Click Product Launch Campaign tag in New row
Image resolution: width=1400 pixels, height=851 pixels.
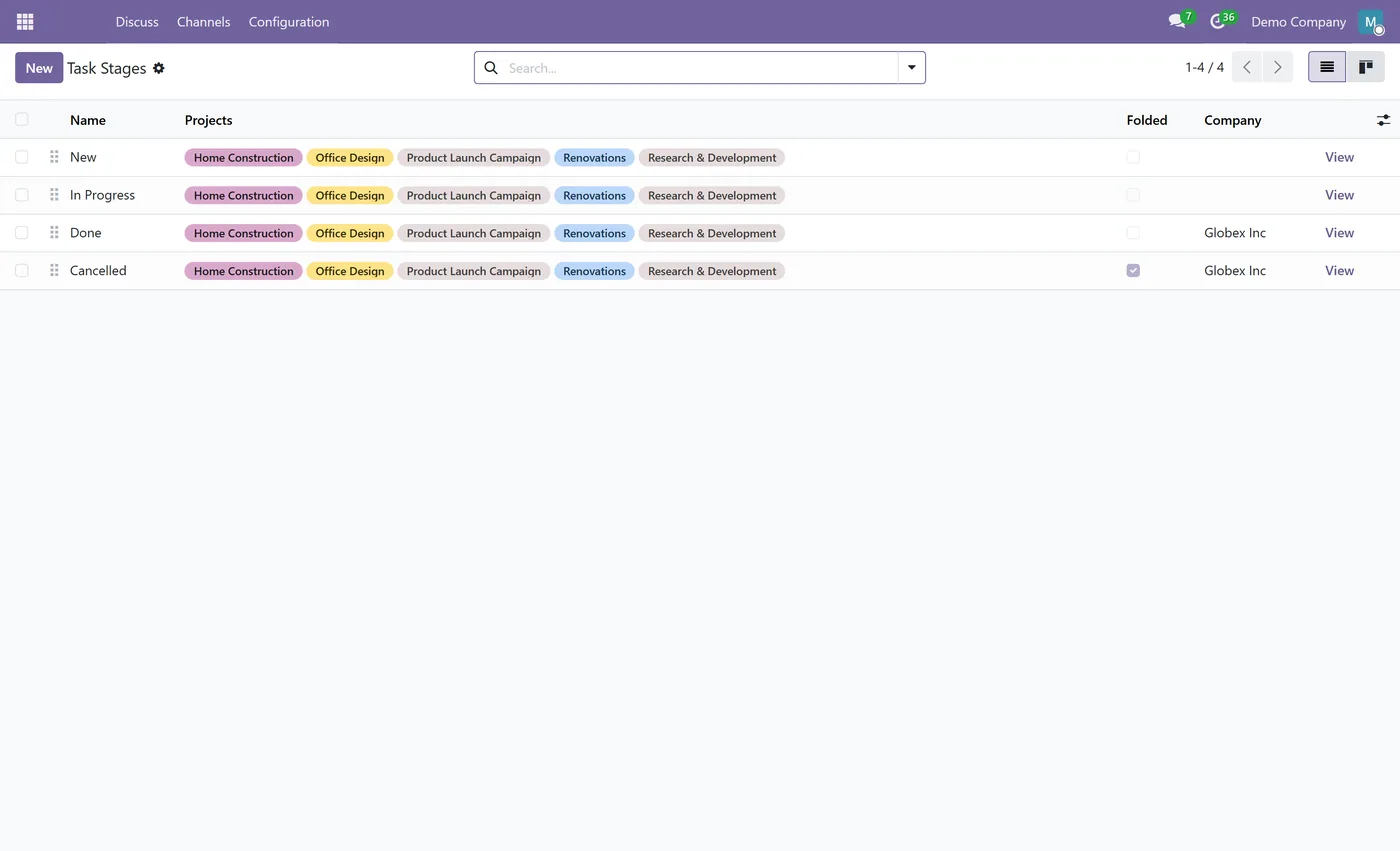pos(473,157)
